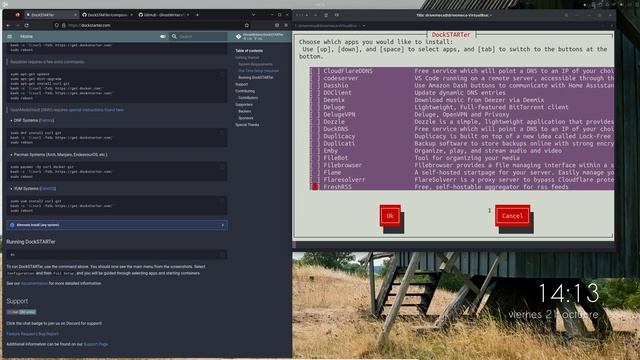Open Support in the table of contents
The height and width of the screenshot is (360, 640).
[x=241, y=84]
